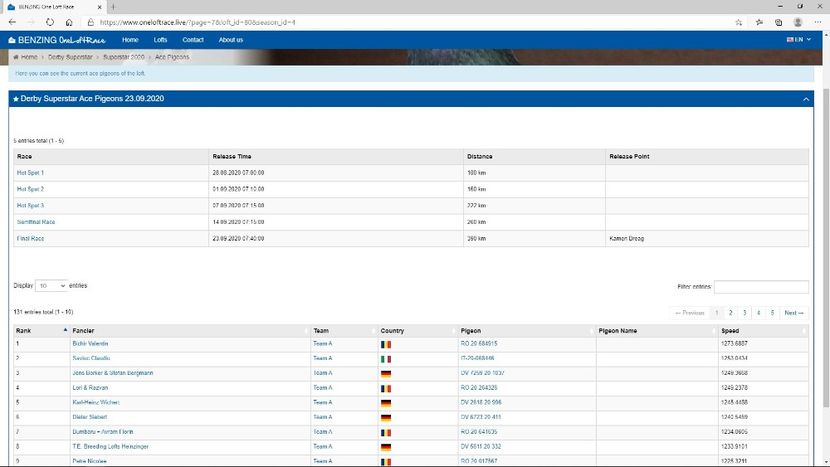This screenshot has height=467, width=830.
Task: Click the browser refresh icon
Action: (49, 21)
